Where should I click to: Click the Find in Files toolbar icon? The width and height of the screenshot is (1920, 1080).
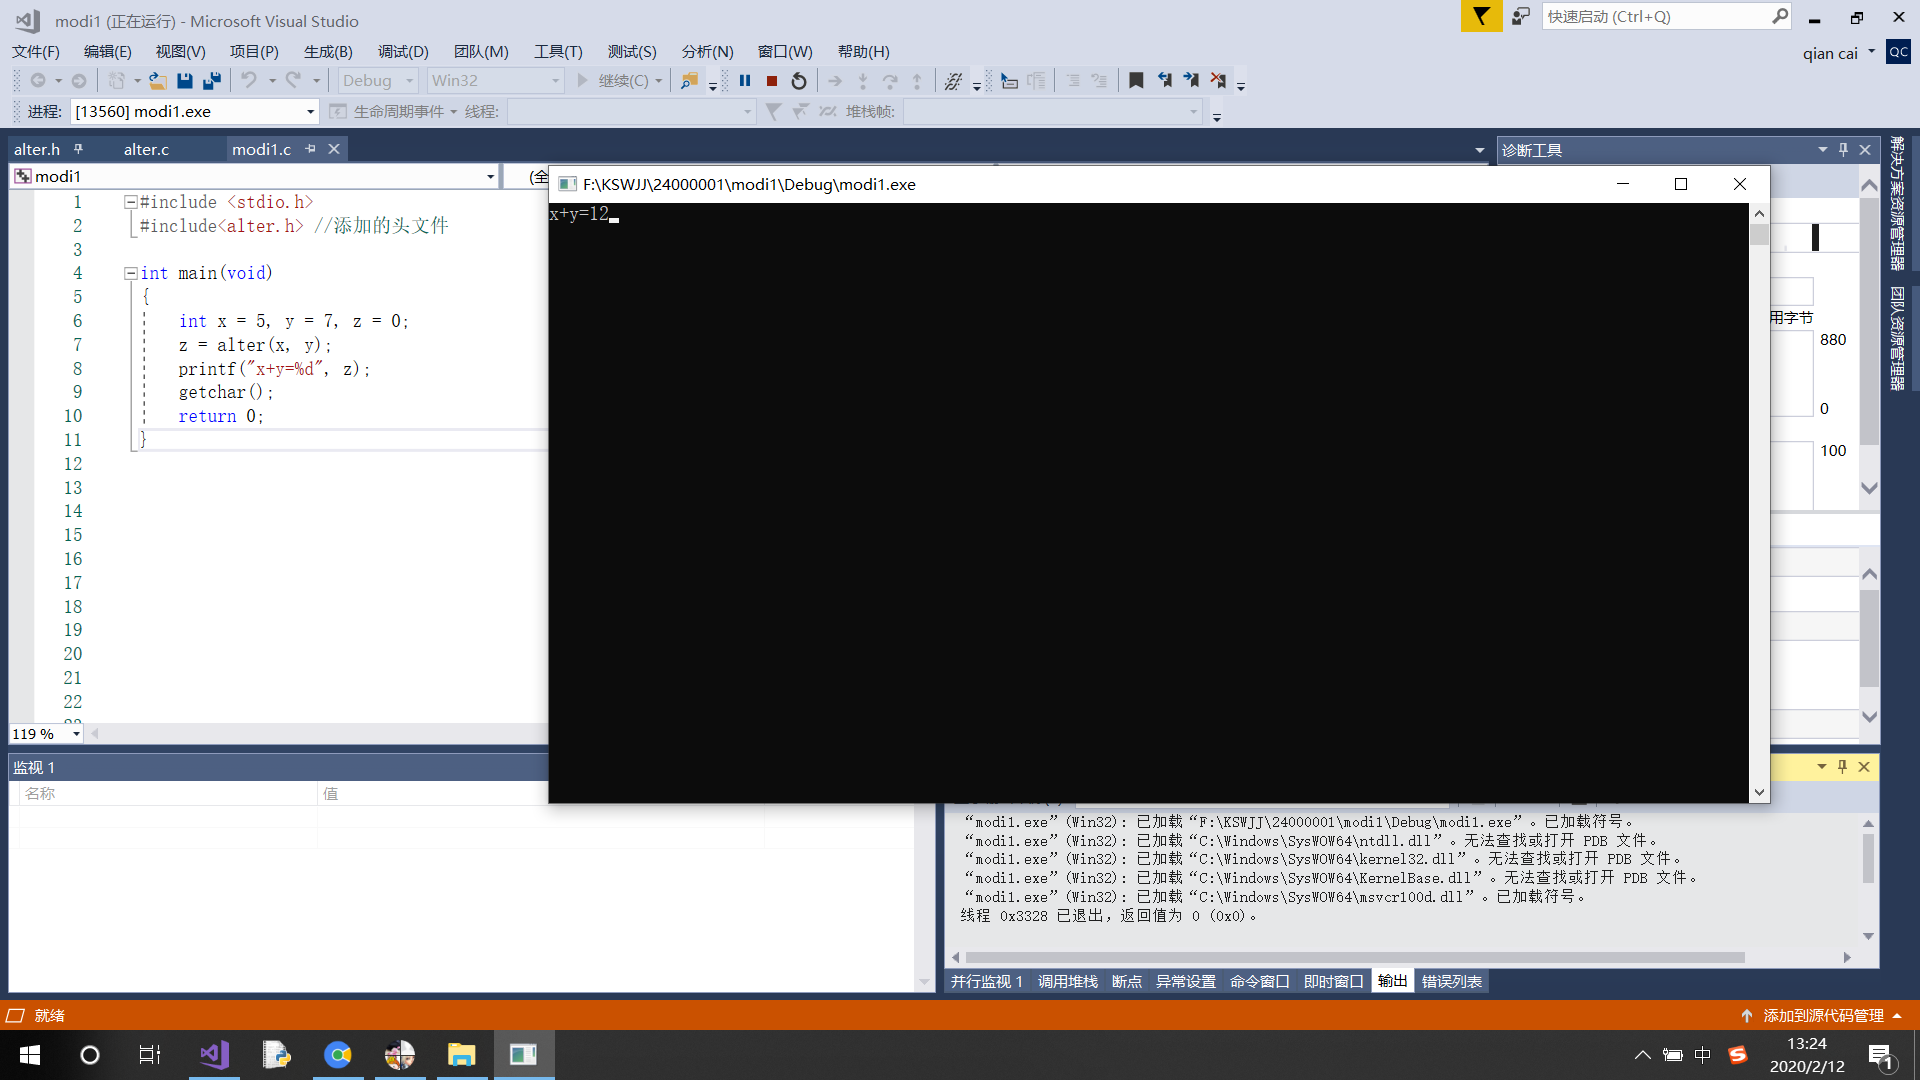pos(689,81)
